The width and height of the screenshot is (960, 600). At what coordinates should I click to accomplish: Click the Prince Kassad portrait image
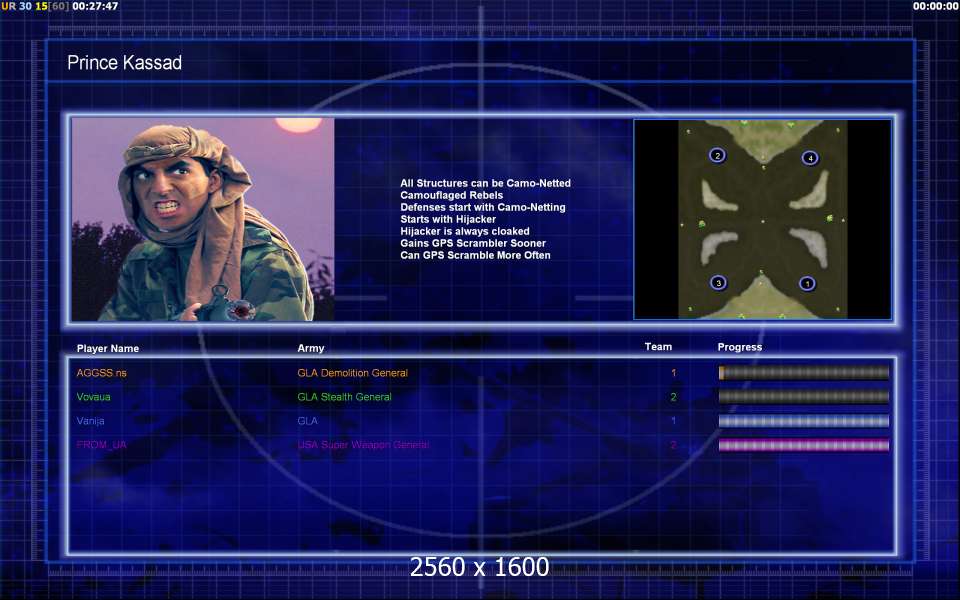coord(203,220)
